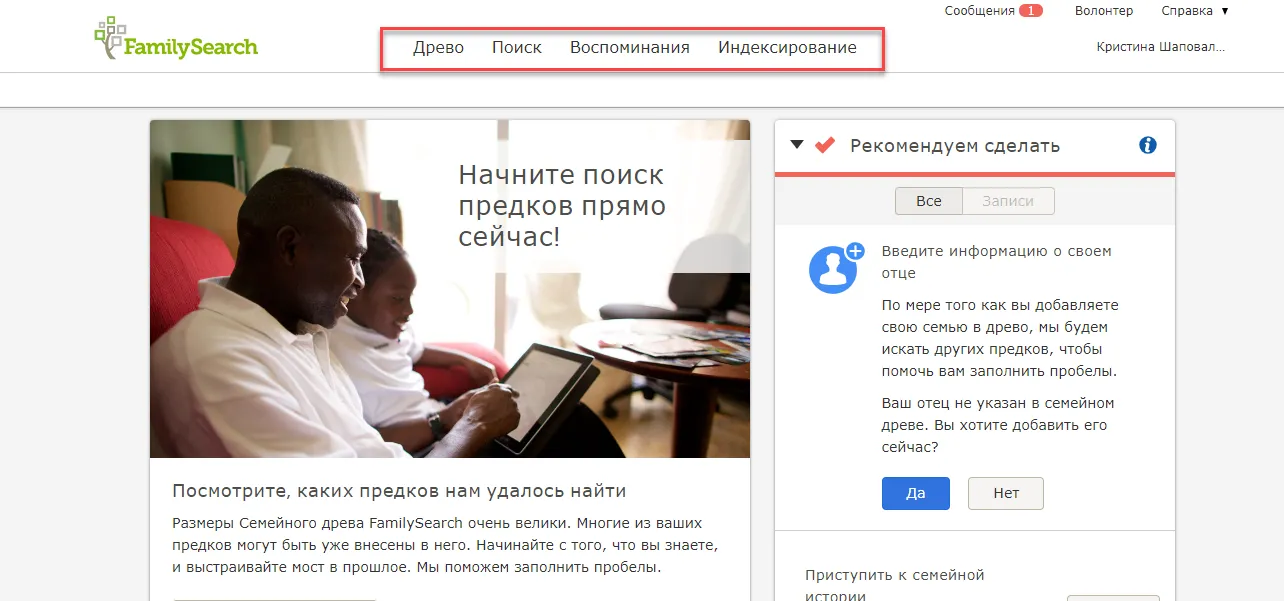This screenshot has height=601, width=1284.
Task: Open user menu Кристина Шаповал...
Action: coord(1160,47)
